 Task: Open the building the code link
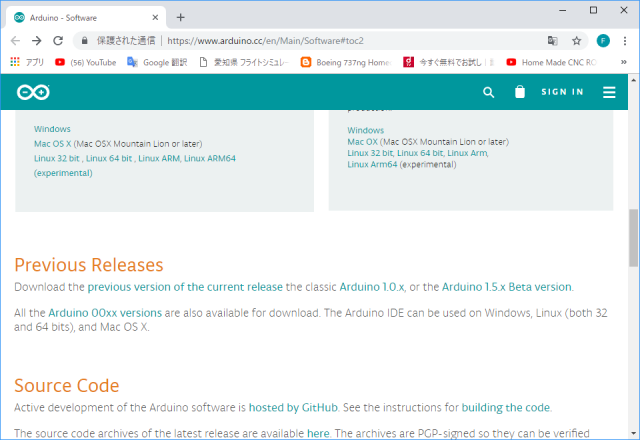point(506,408)
